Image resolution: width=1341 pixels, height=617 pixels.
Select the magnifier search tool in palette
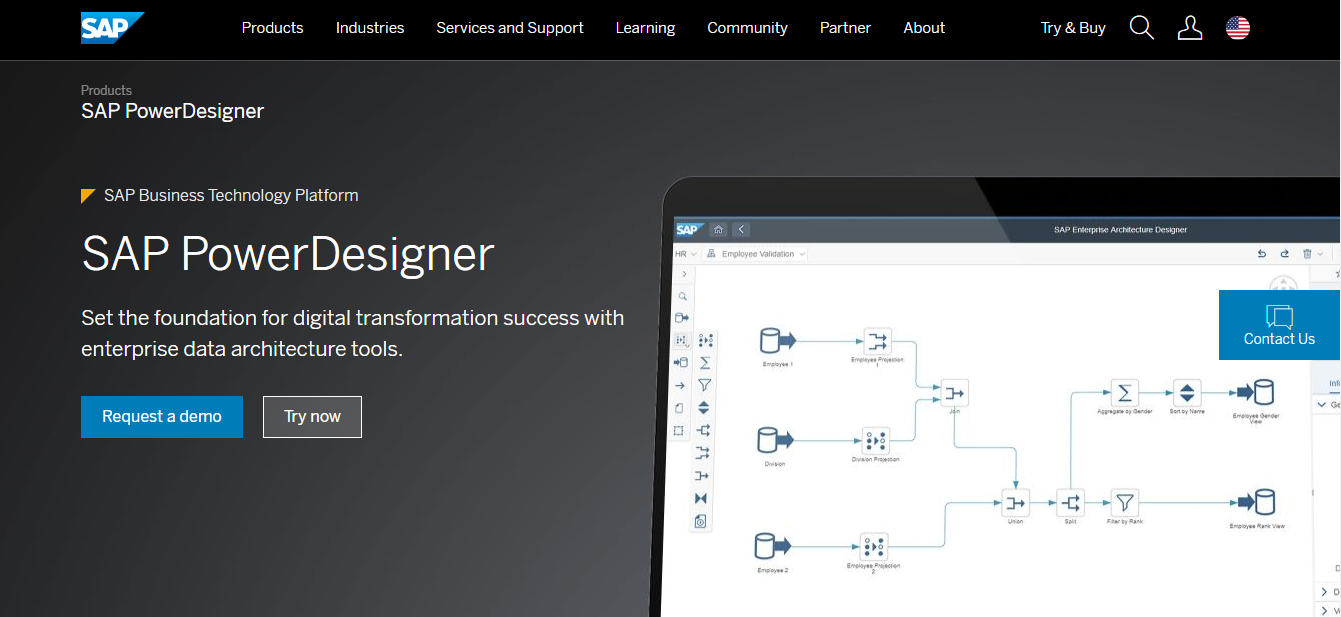click(683, 297)
